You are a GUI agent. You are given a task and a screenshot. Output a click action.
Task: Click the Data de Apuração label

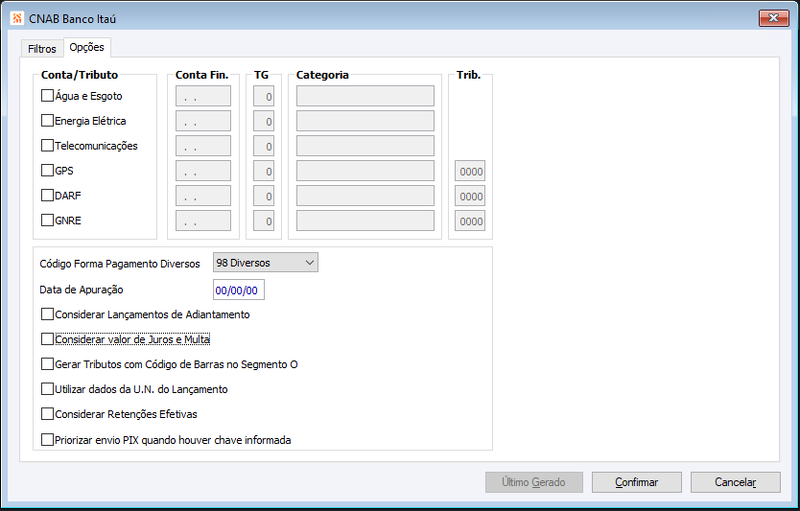coord(82,290)
